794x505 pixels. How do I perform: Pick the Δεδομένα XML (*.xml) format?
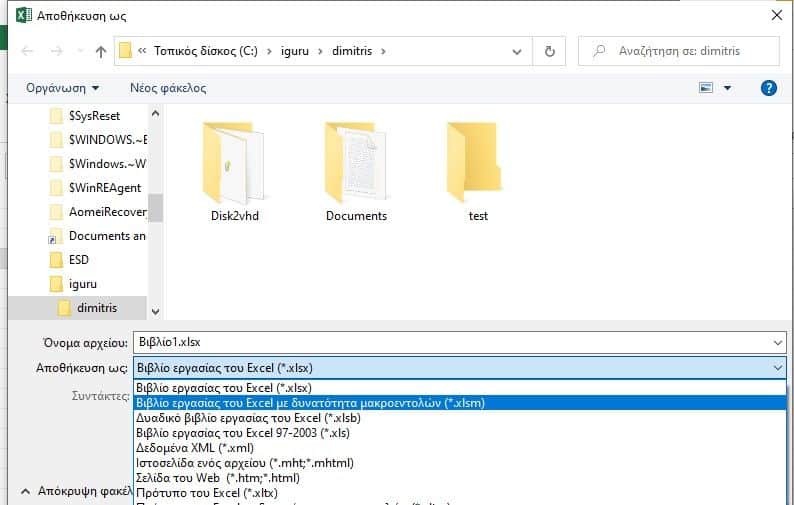pyautogui.click(x=198, y=448)
